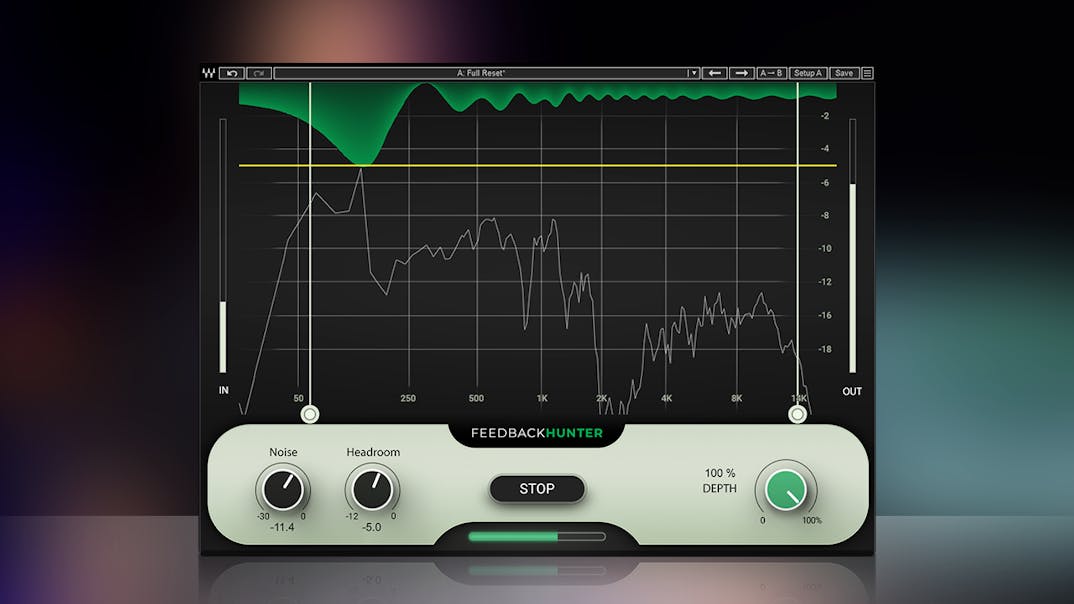Redo the last undone change
Viewport: 1074px width, 604px height.
pos(259,73)
